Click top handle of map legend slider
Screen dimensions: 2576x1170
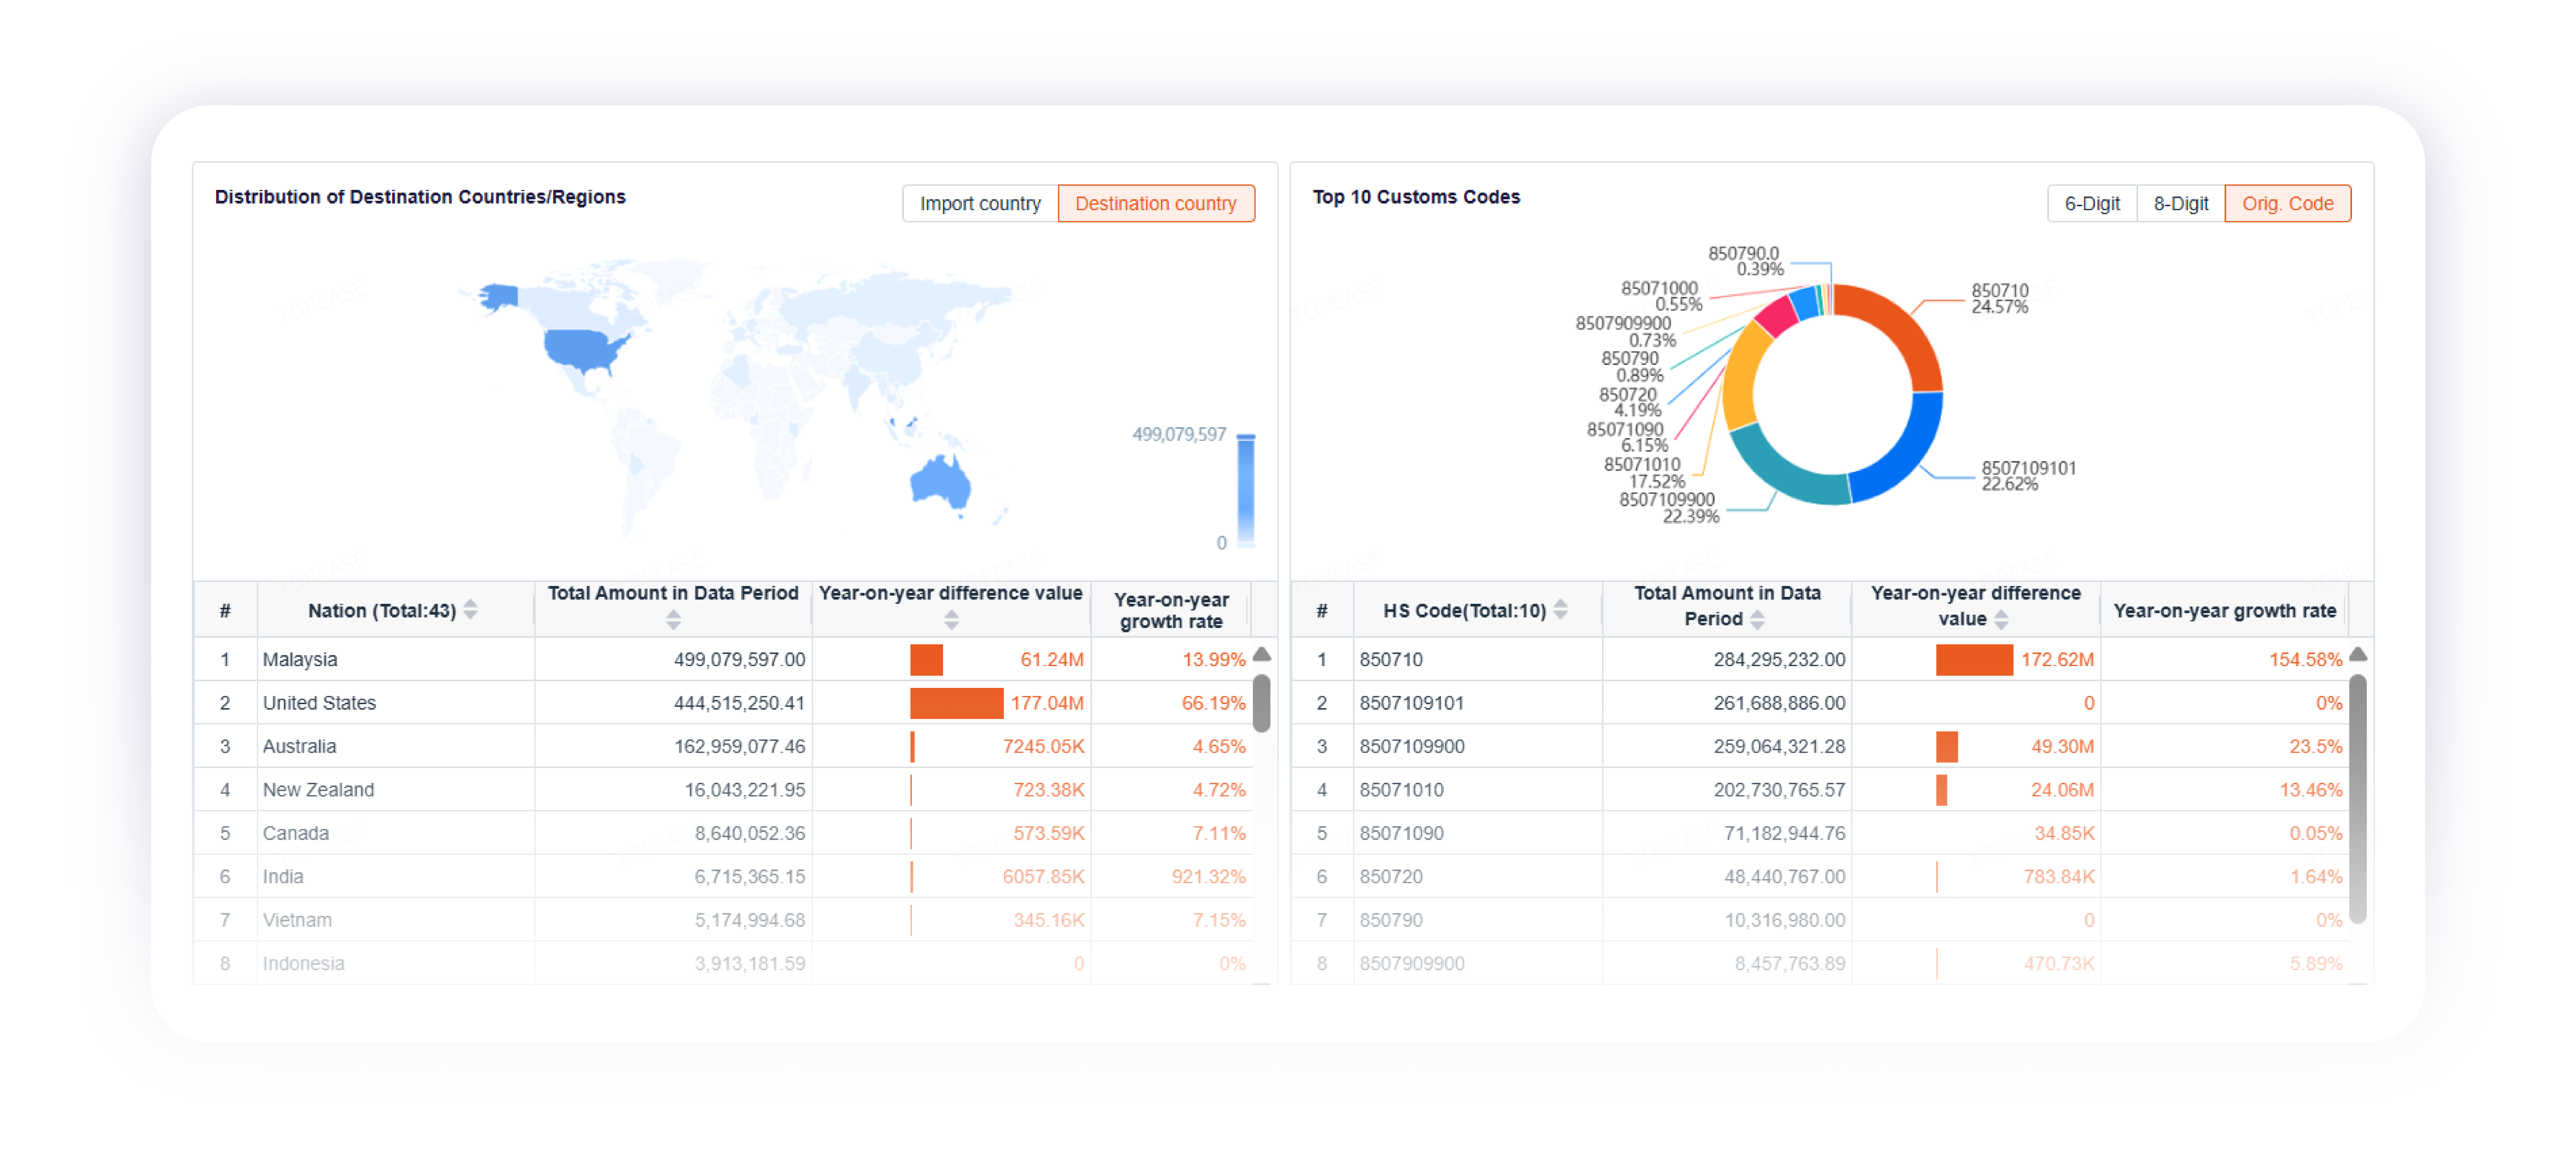[x=1246, y=436]
